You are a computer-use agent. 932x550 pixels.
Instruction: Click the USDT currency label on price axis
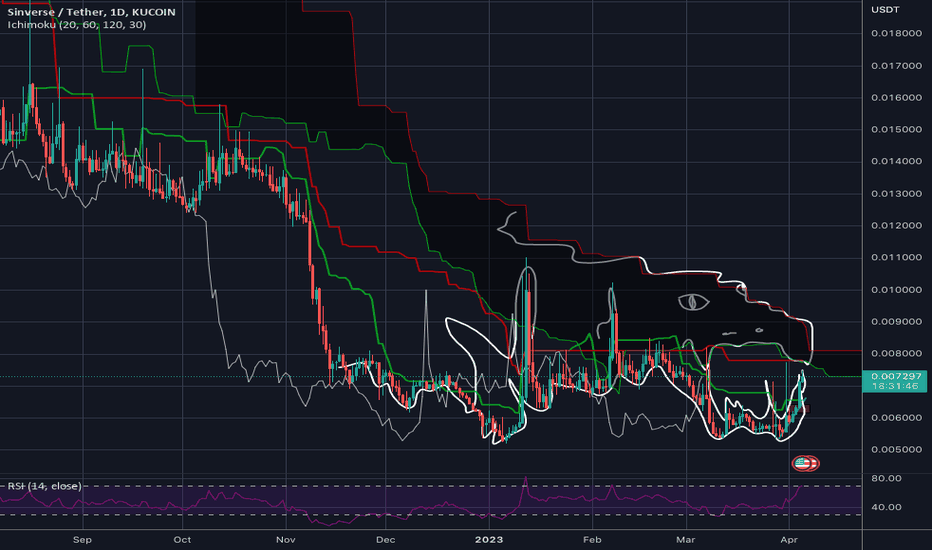[x=885, y=10]
